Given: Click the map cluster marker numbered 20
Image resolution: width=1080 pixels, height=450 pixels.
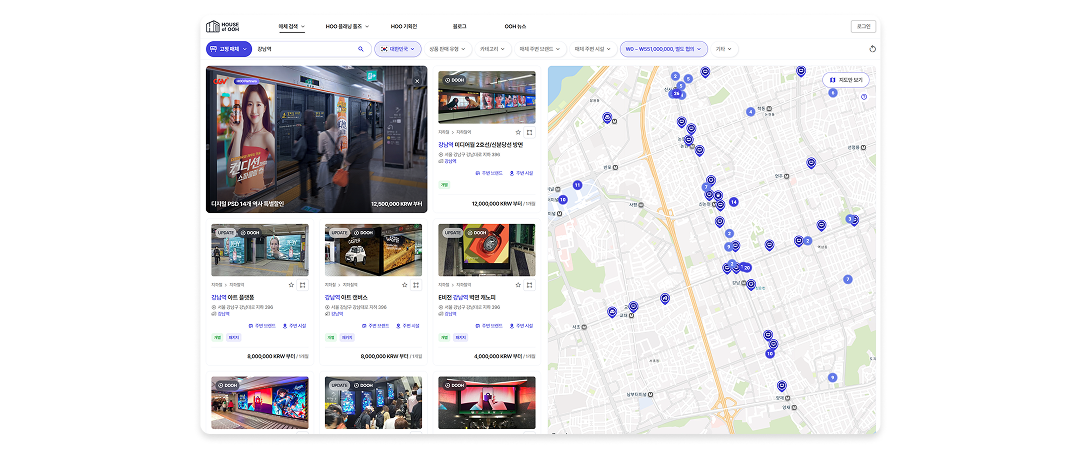Looking at the screenshot, I should click(747, 267).
